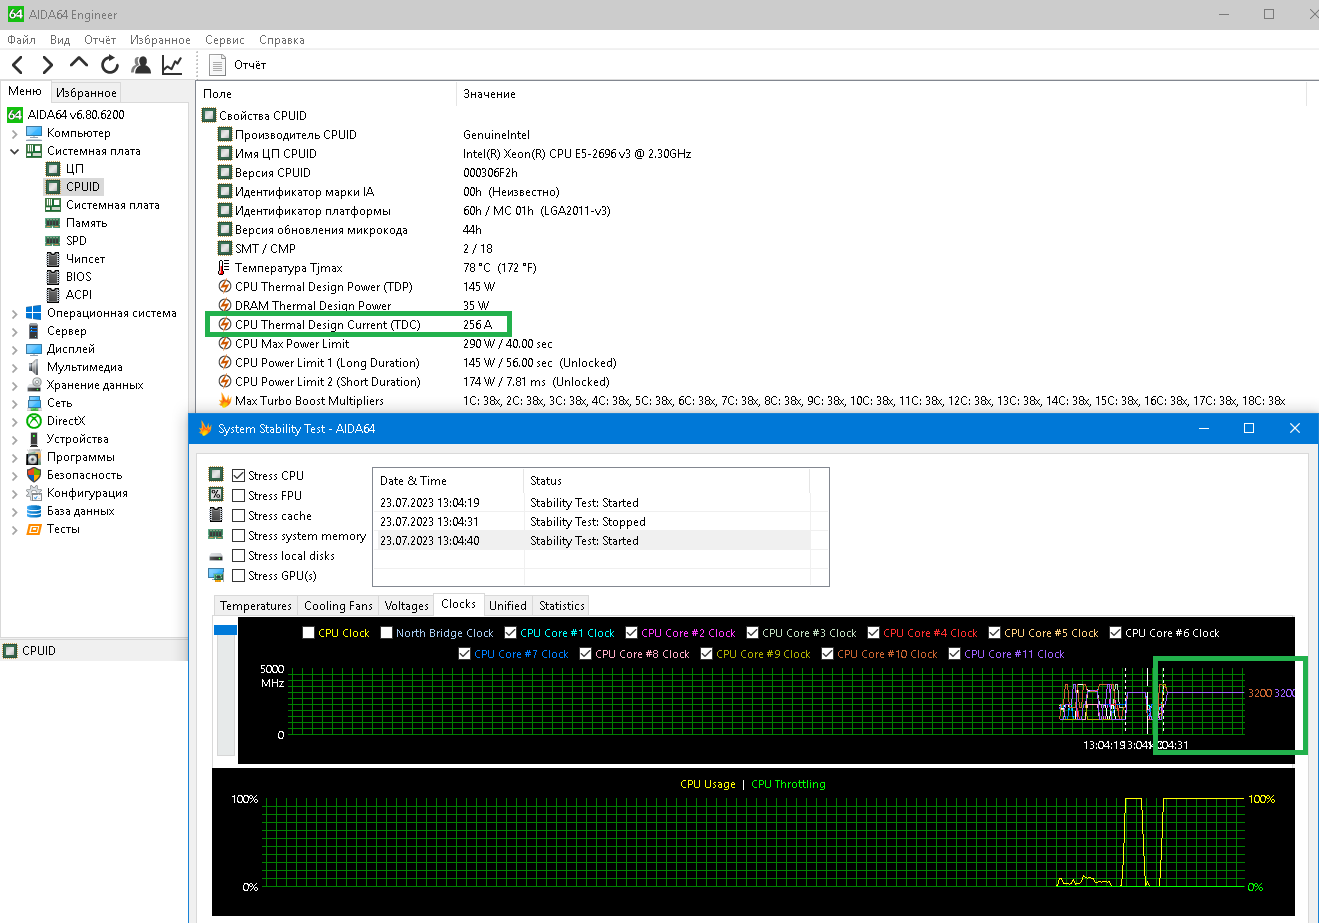1319x923 pixels.
Task: Click the report document icon in the toolbar
Action: [217, 65]
